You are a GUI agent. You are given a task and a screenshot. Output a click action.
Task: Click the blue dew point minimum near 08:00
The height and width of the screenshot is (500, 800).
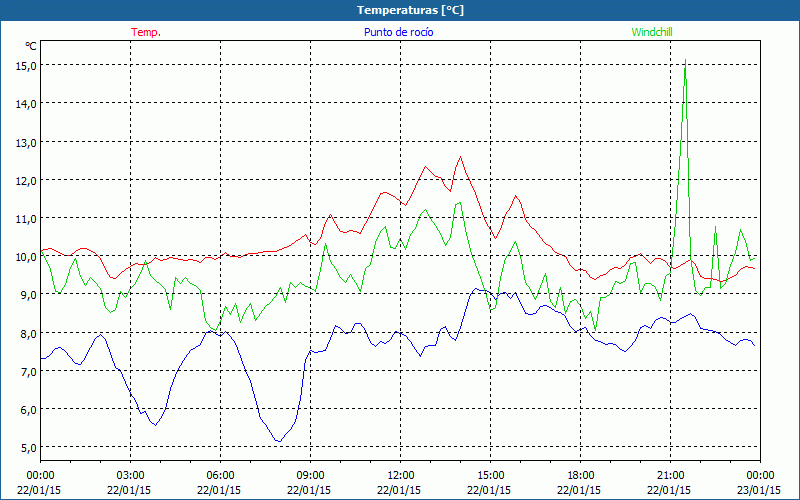click(x=279, y=441)
